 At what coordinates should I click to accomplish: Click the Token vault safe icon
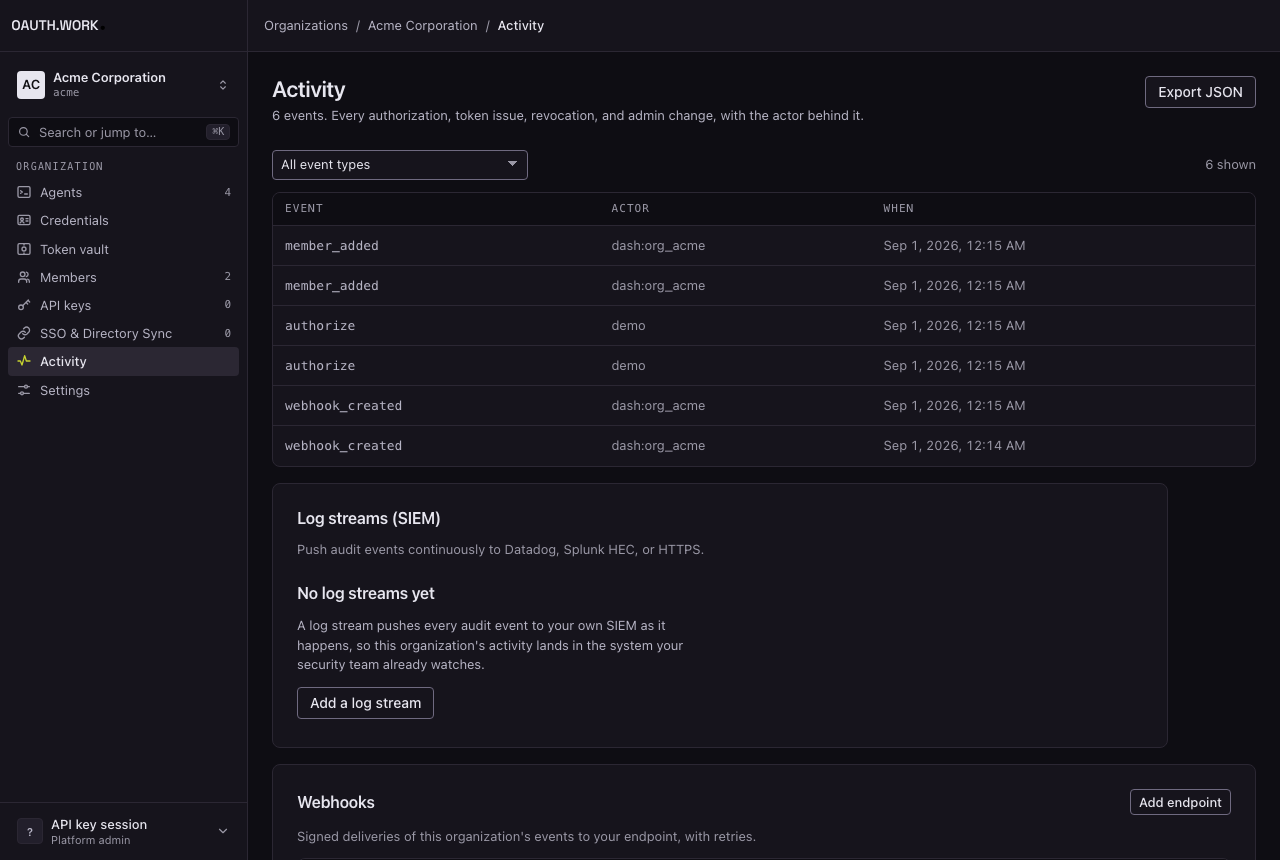tap(24, 249)
